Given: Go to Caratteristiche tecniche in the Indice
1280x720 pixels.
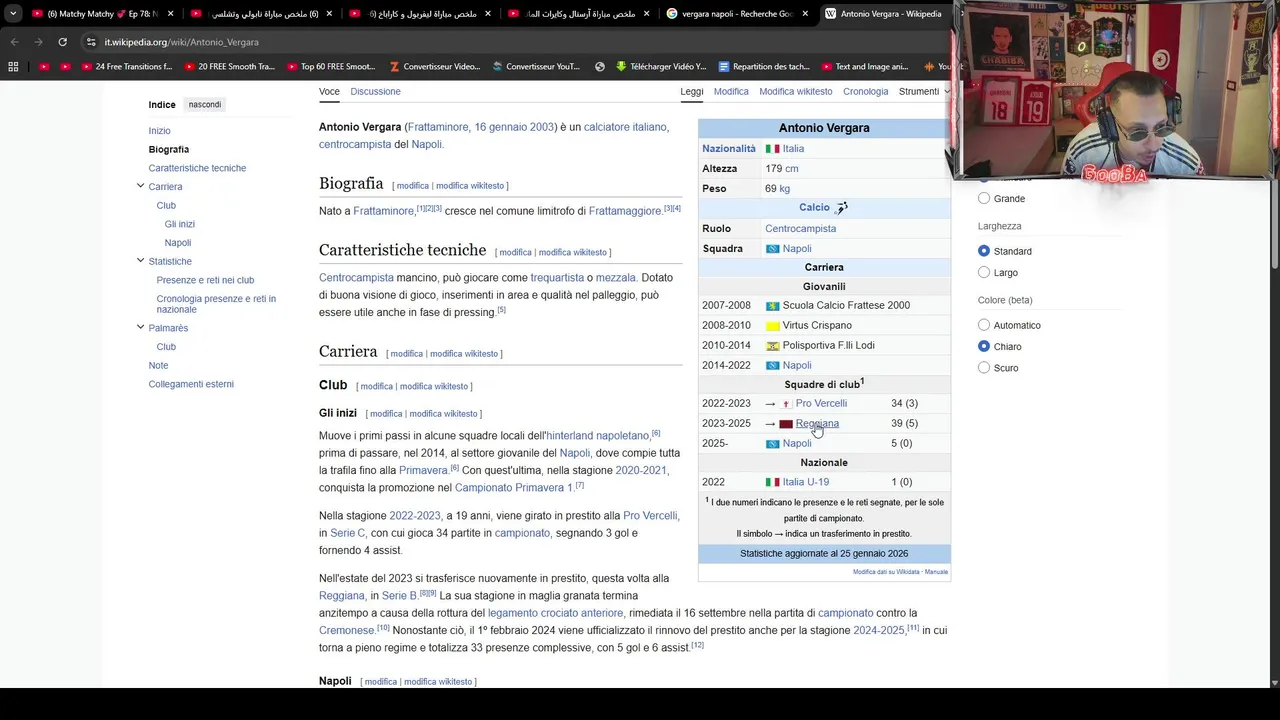Looking at the screenshot, I should pyautogui.click(x=197, y=168).
